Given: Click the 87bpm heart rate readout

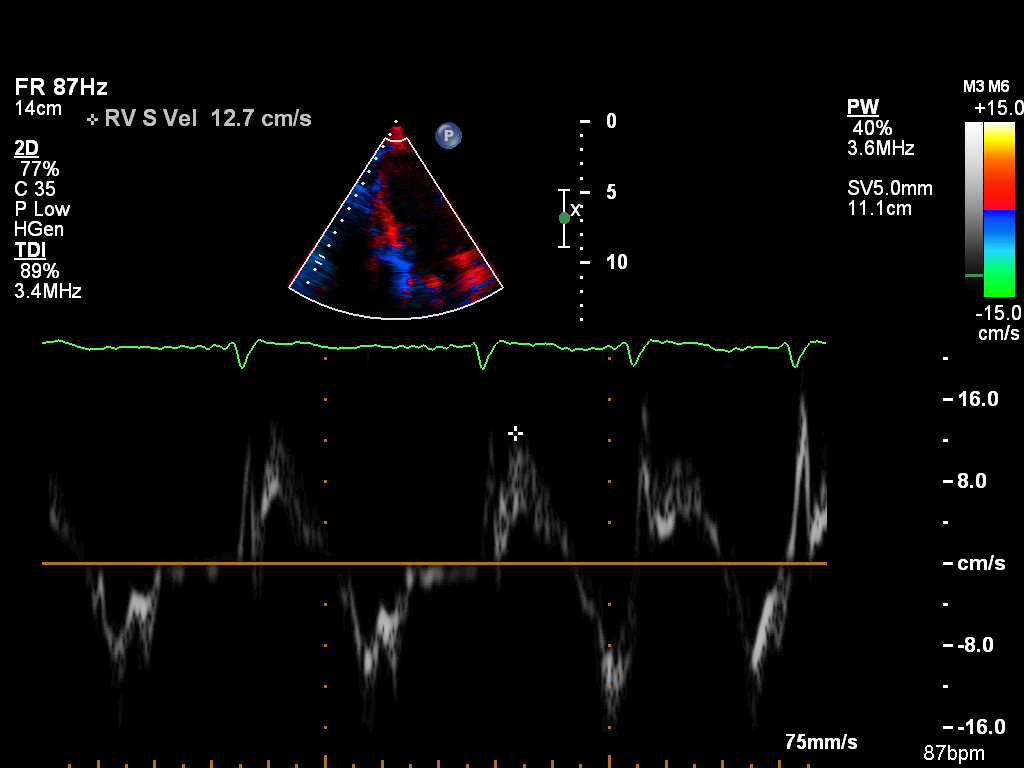Looking at the screenshot, I should [953, 753].
